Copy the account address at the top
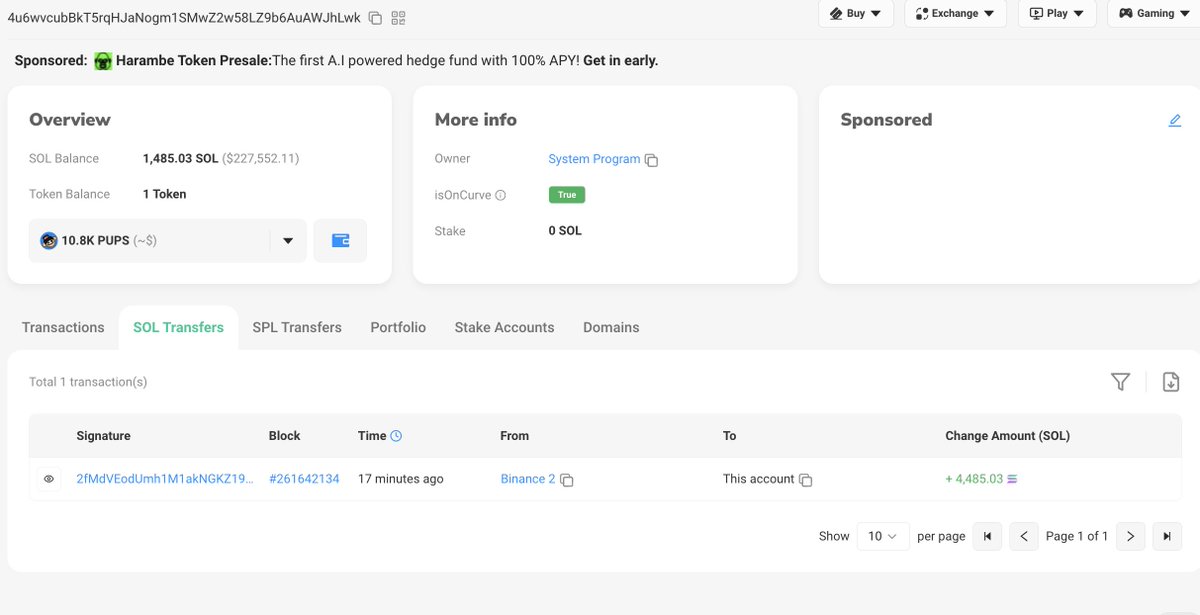 pos(375,18)
